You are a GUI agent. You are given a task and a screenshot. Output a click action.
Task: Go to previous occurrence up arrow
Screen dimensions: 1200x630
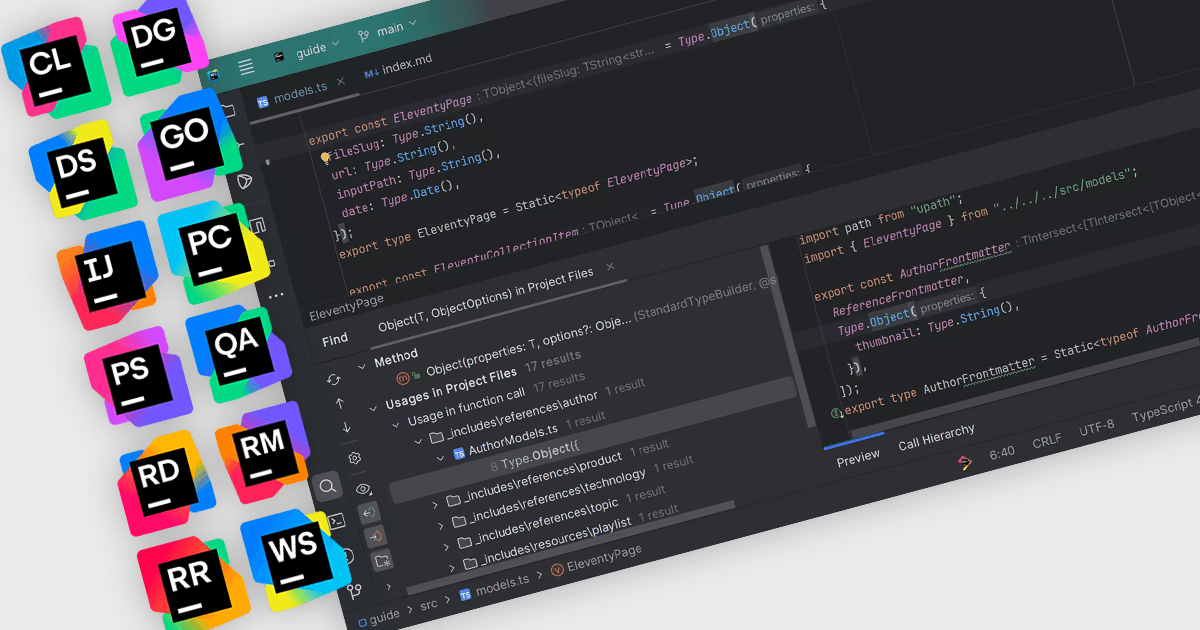click(340, 403)
